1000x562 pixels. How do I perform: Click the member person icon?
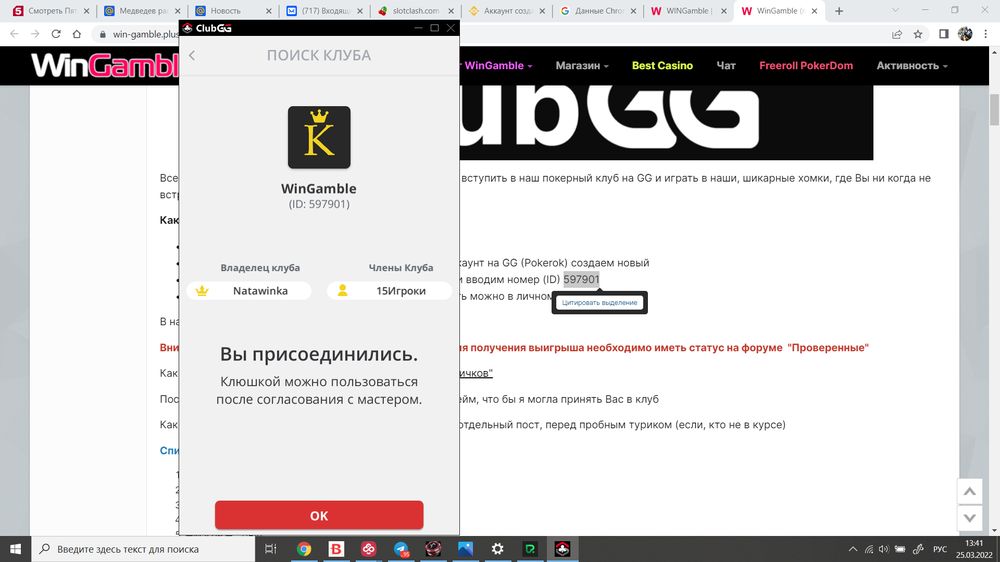click(x=342, y=291)
